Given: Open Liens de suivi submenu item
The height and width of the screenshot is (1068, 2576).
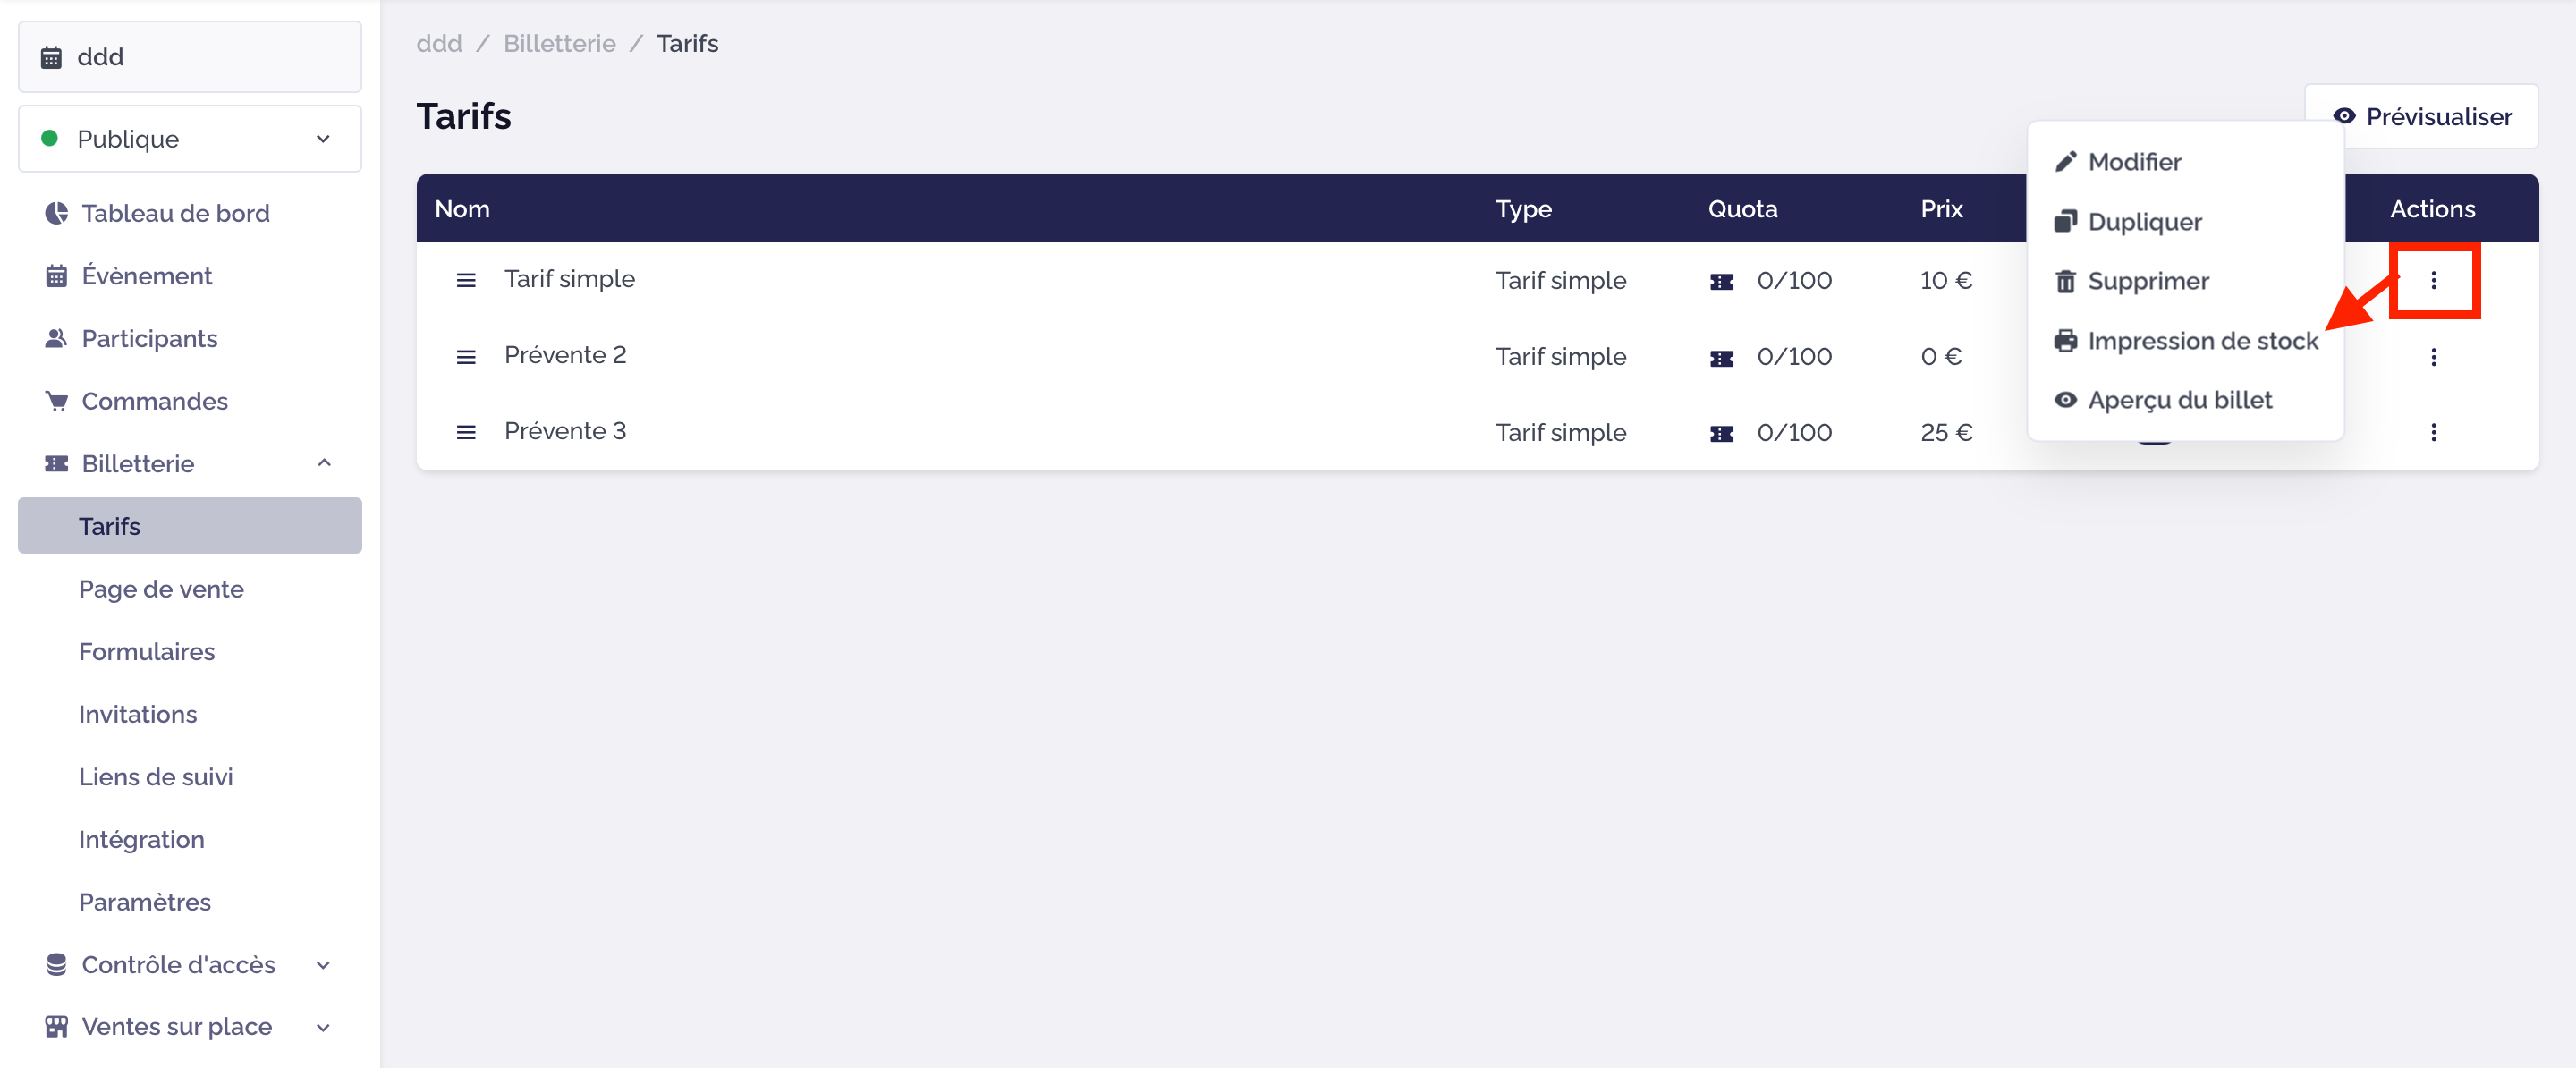Looking at the screenshot, I should [x=190, y=777].
